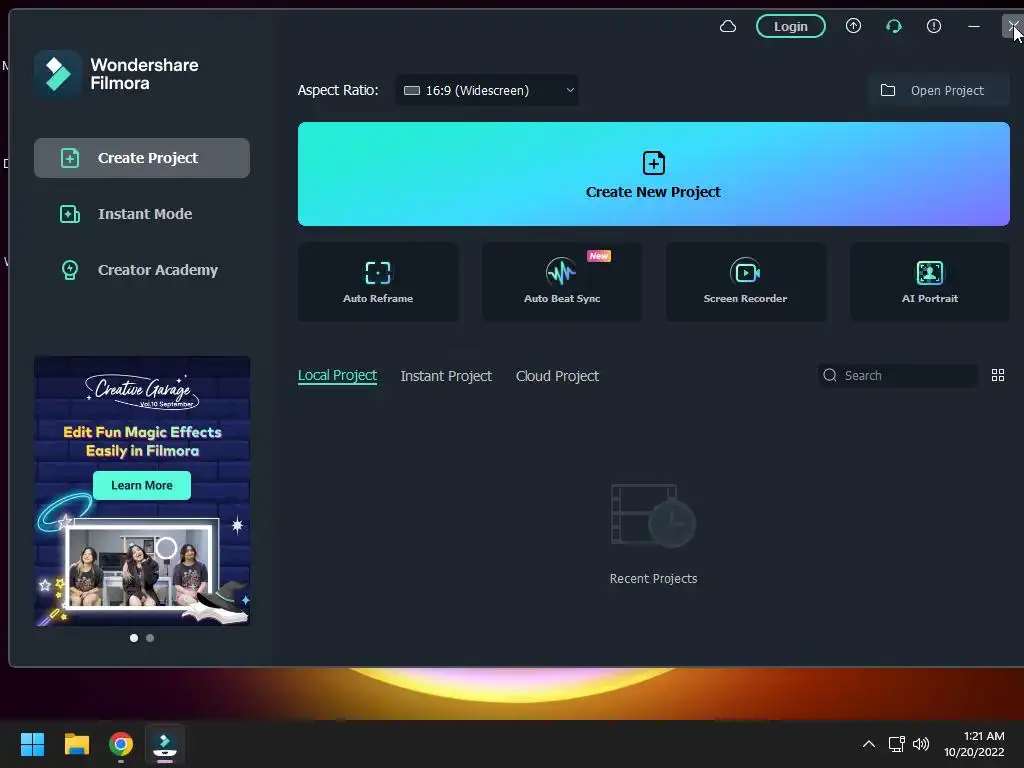Open Google Chrome from taskbar

121,744
